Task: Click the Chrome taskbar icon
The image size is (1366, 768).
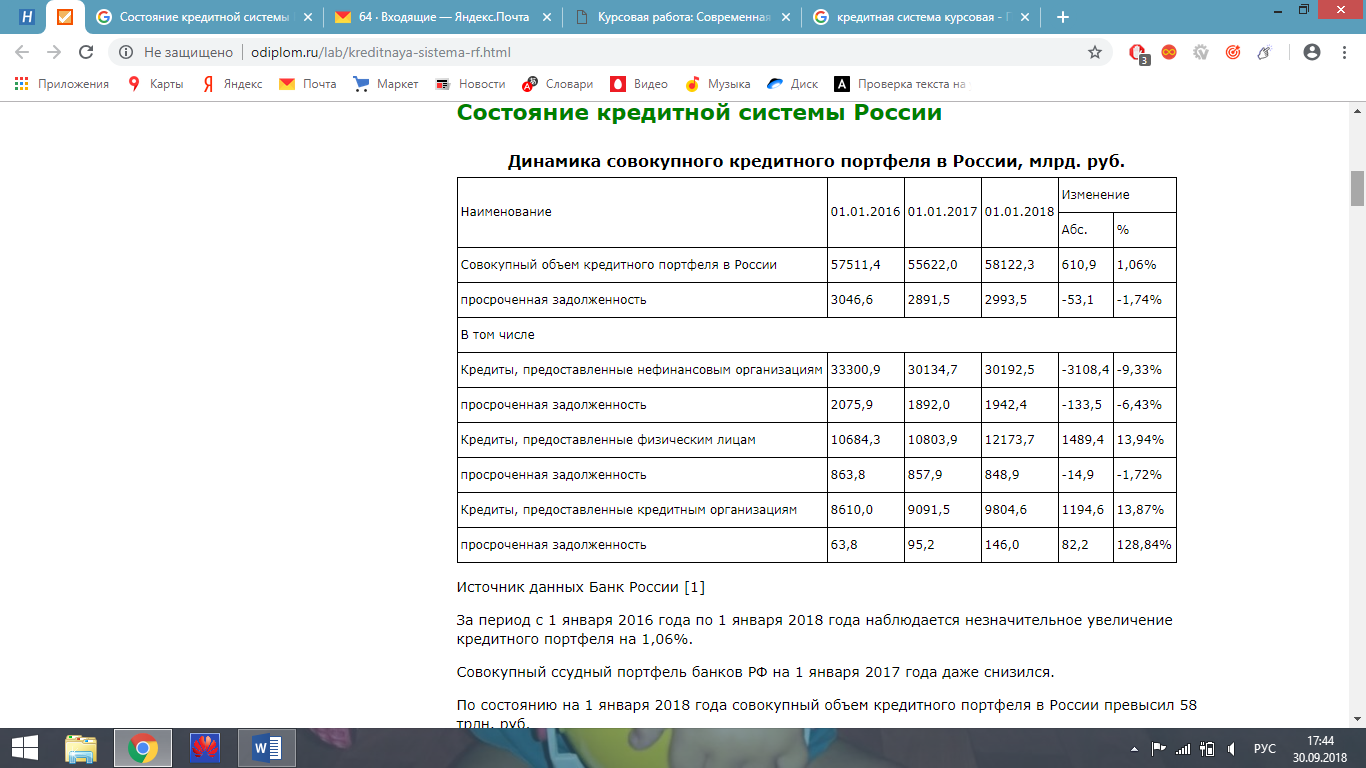Action: [143, 748]
